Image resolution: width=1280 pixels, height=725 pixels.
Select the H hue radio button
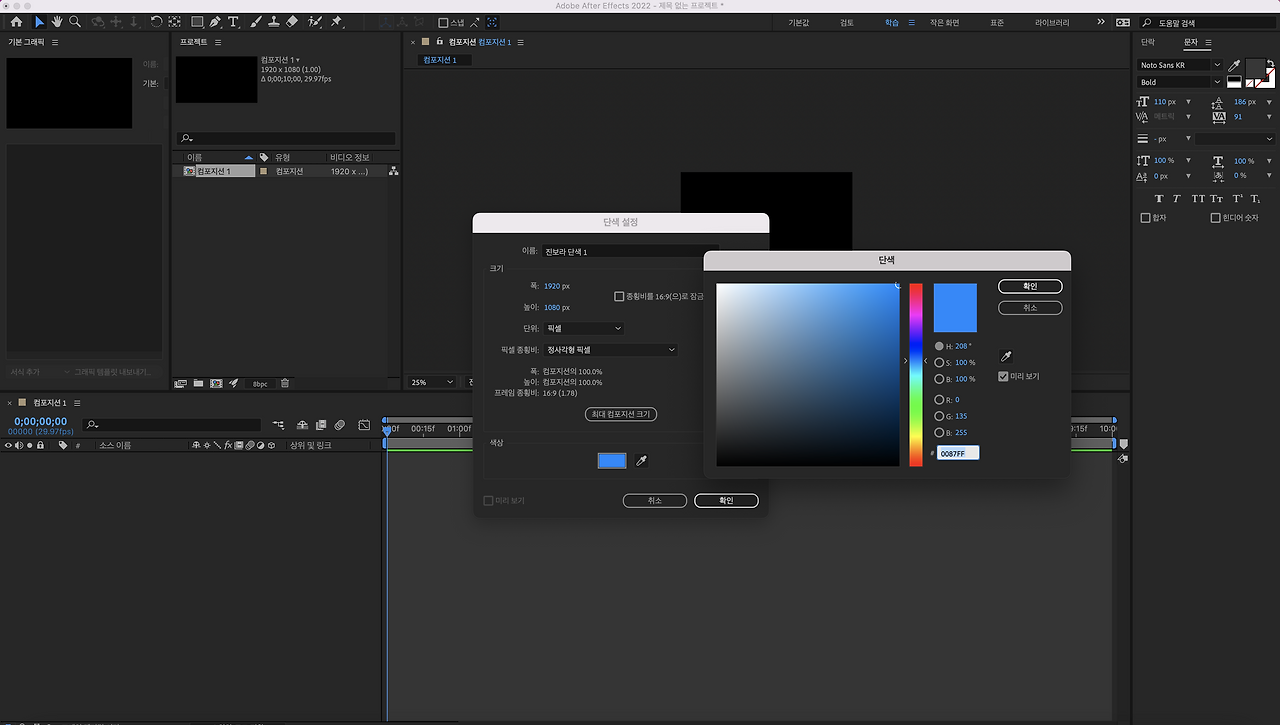pos(939,346)
